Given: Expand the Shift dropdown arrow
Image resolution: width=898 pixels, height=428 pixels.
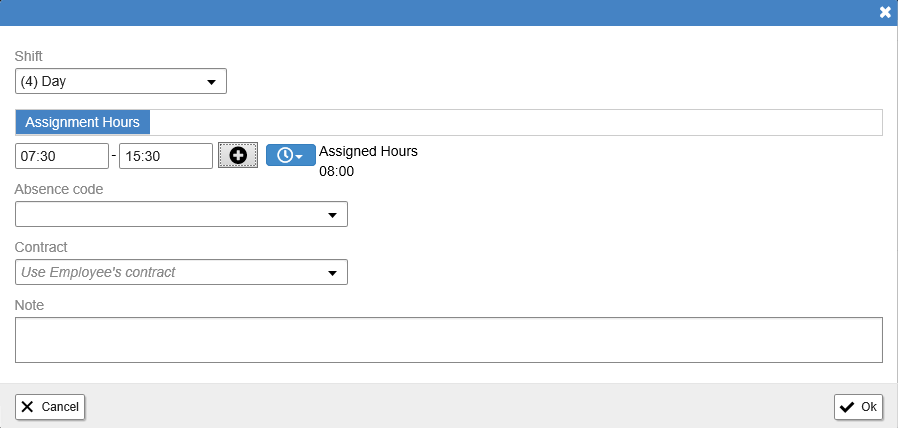Looking at the screenshot, I should click(x=211, y=82).
